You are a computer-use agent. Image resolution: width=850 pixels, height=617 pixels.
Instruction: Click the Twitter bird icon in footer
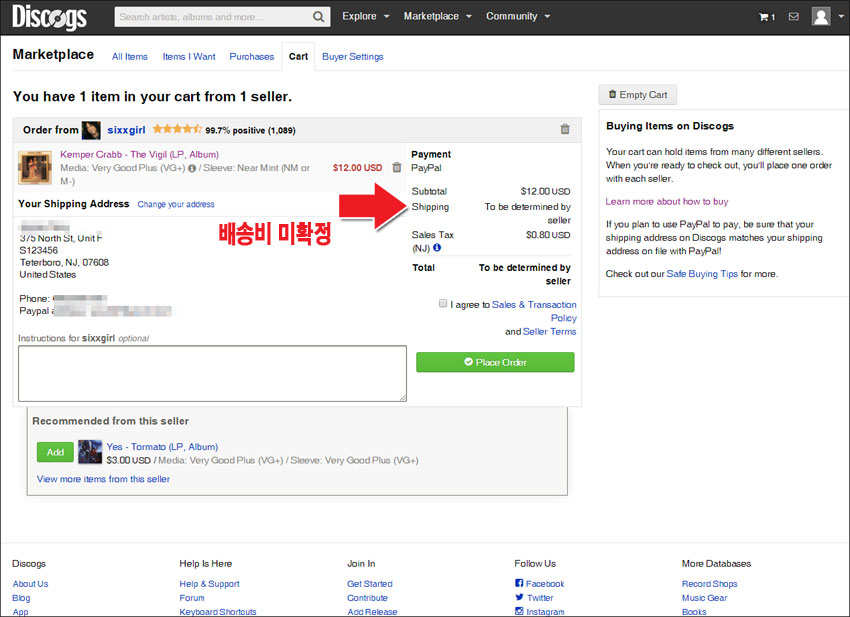tap(519, 597)
